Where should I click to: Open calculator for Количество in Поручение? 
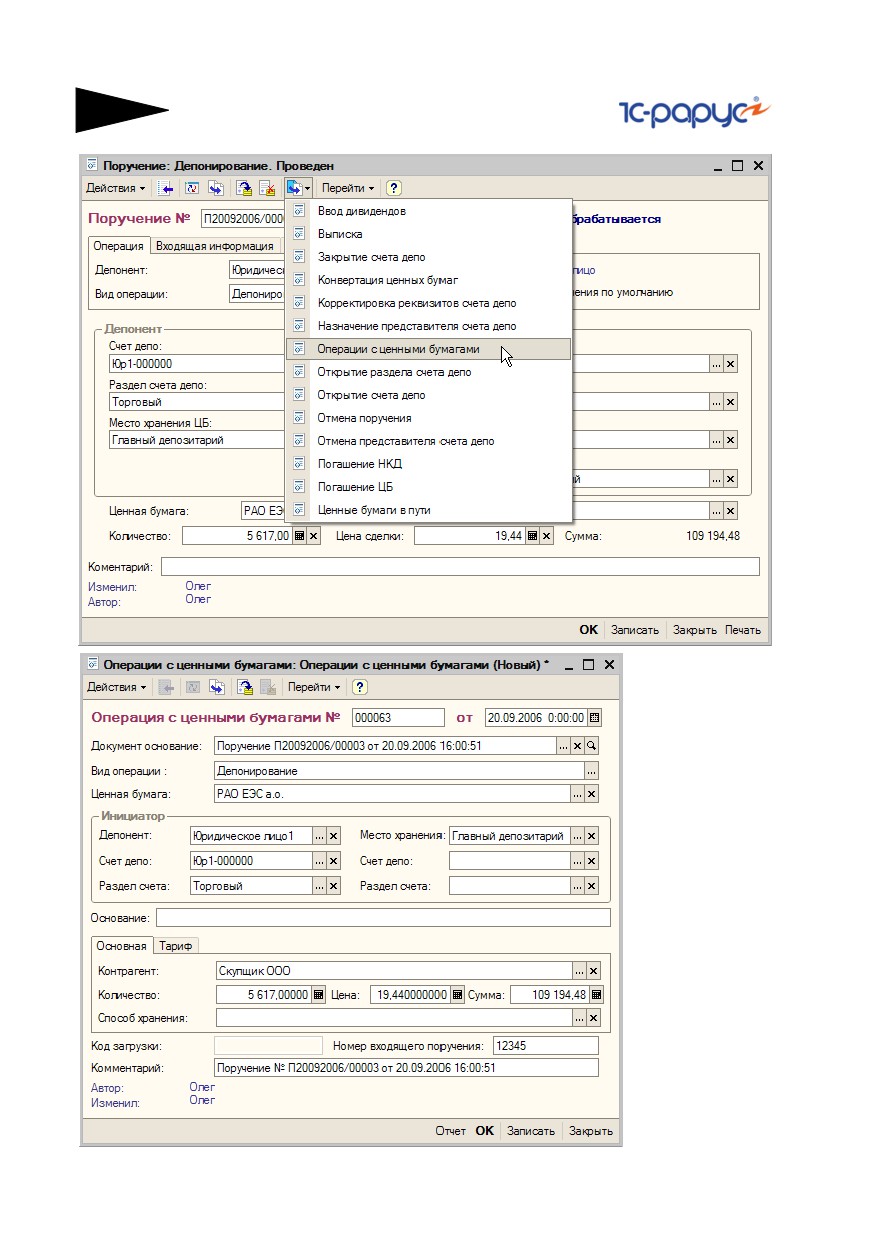coord(298,537)
